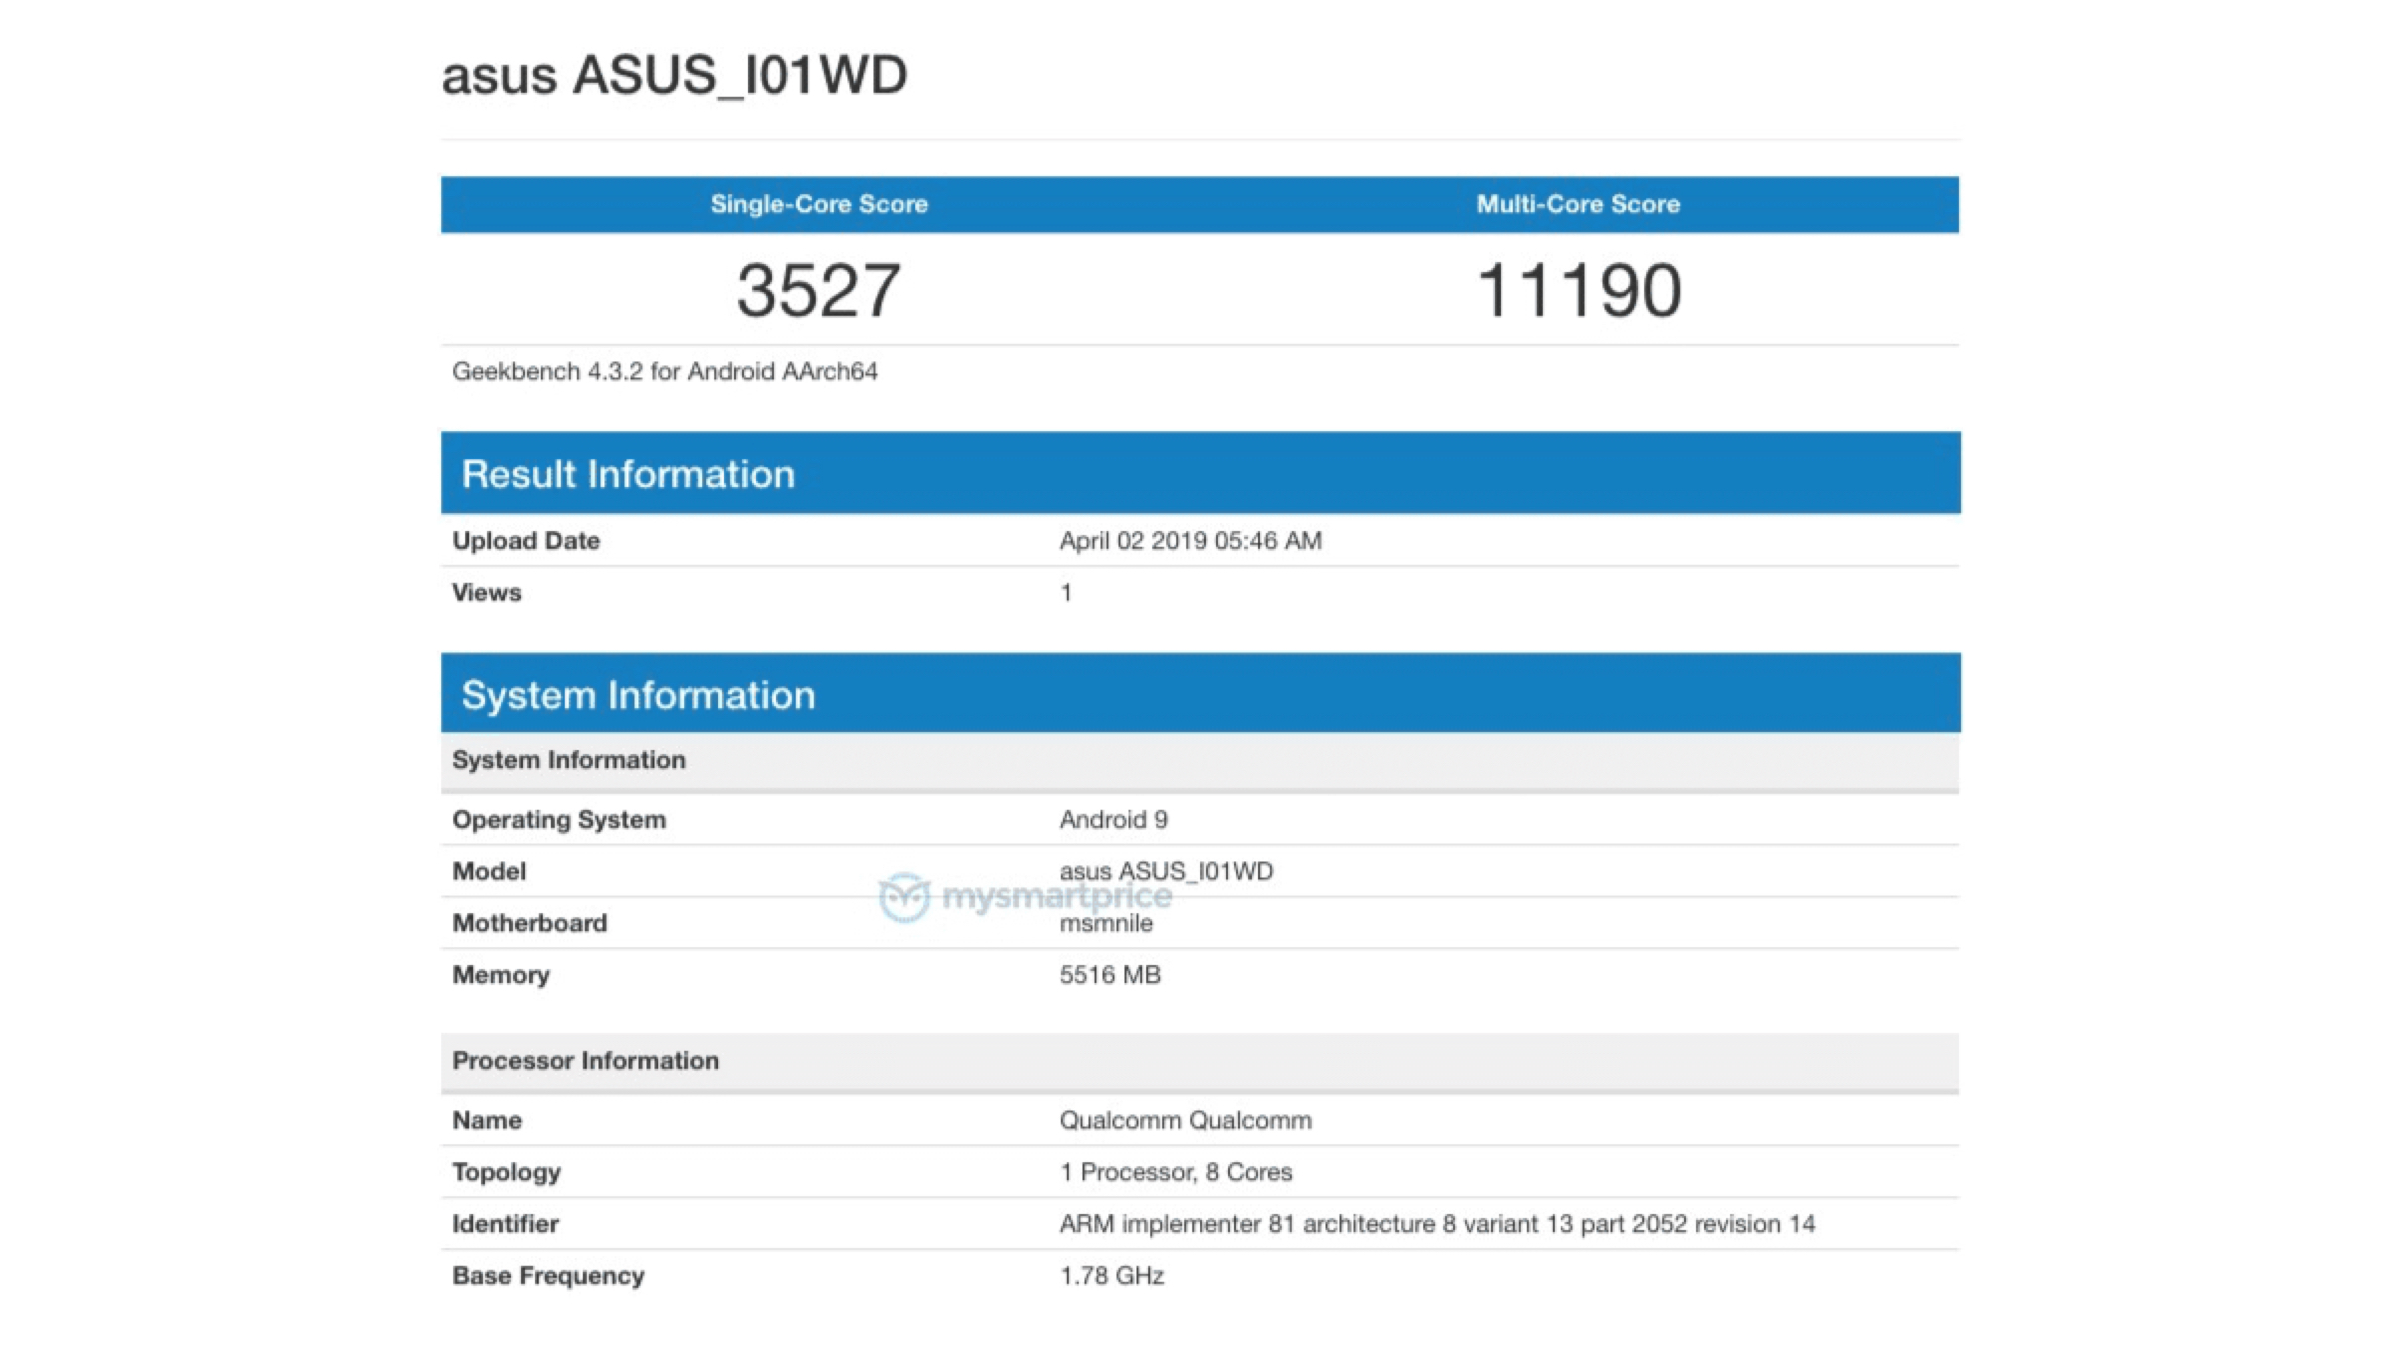
Task: Click the Result Information section header
Action: tap(628, 474)
